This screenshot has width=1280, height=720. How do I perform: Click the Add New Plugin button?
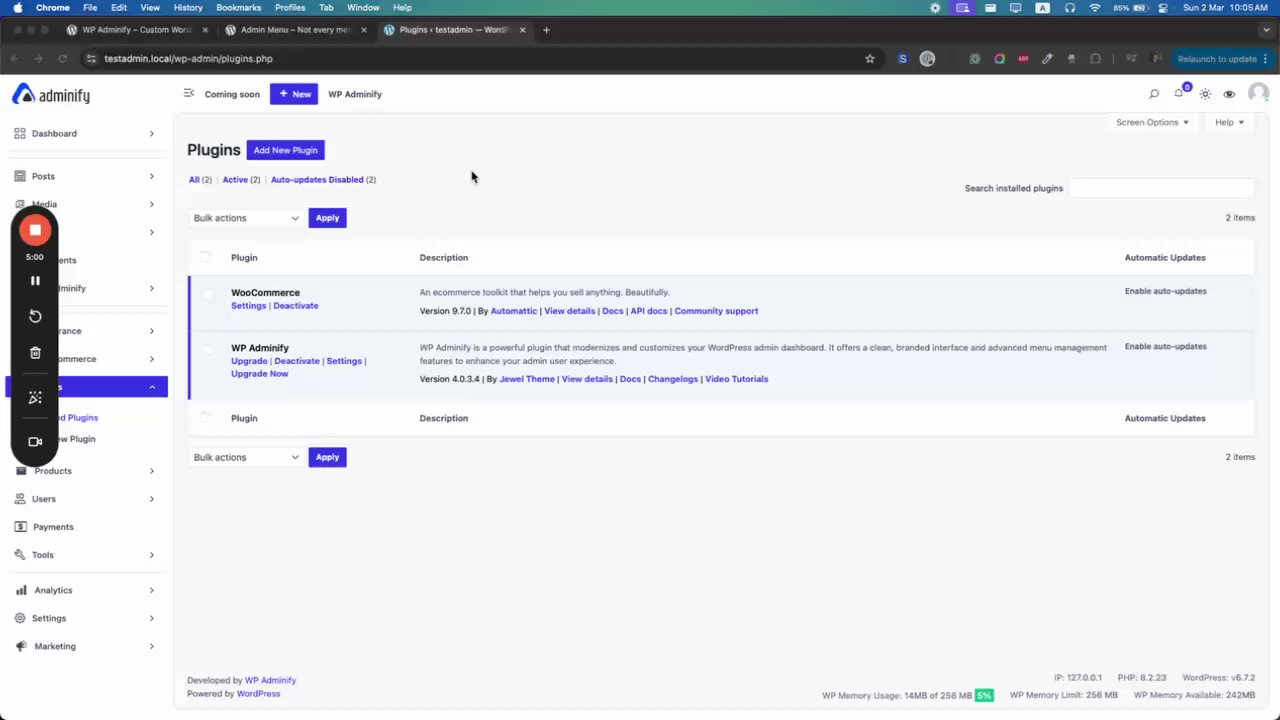point(285,150)
